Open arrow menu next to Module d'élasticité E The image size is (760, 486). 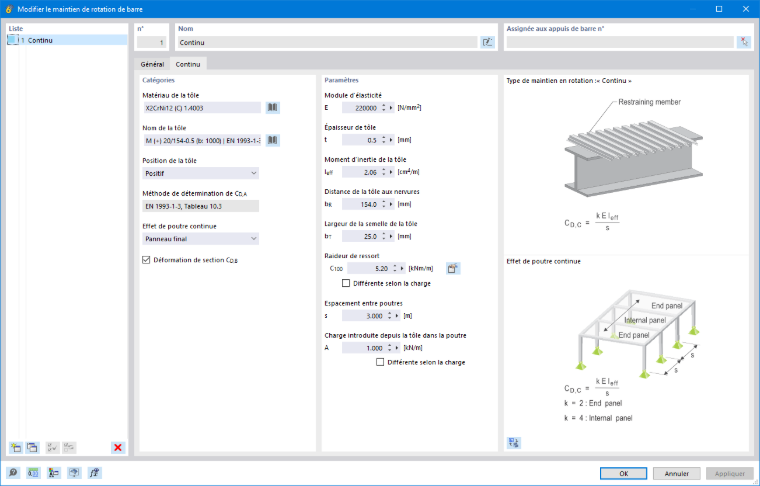(391, 108)
